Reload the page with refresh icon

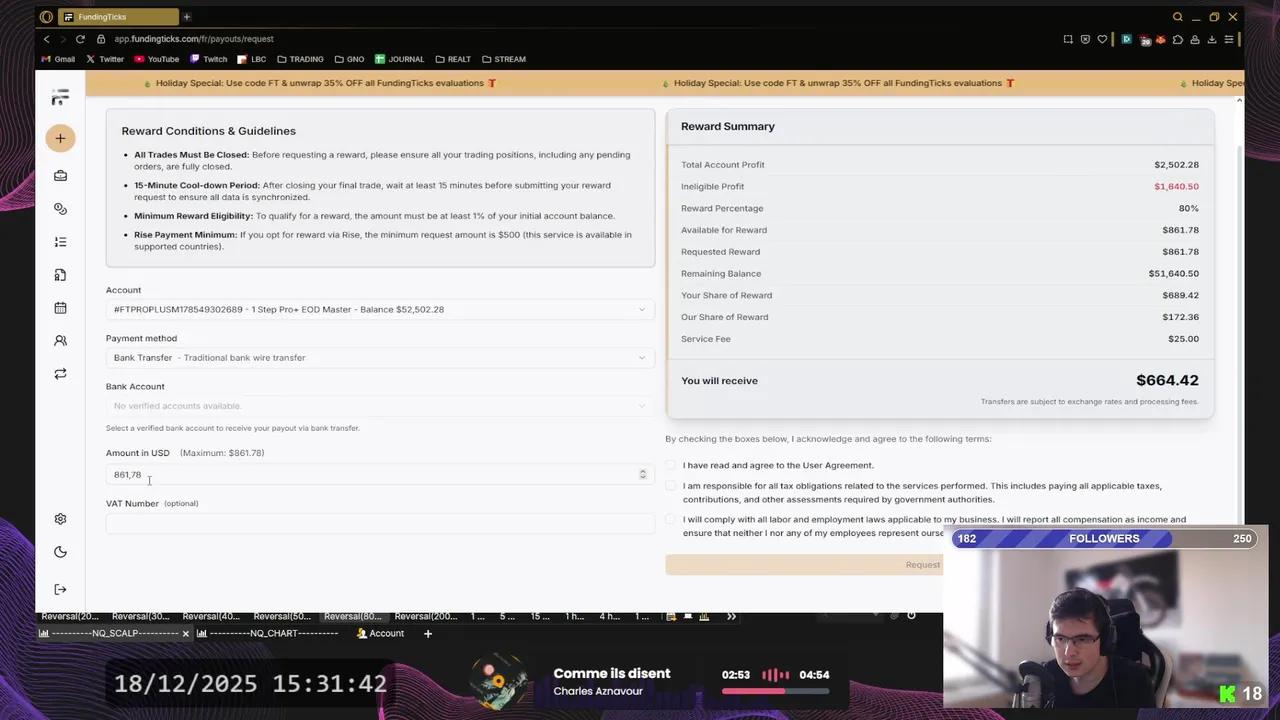pyautogui.click(x=80, y=39)
